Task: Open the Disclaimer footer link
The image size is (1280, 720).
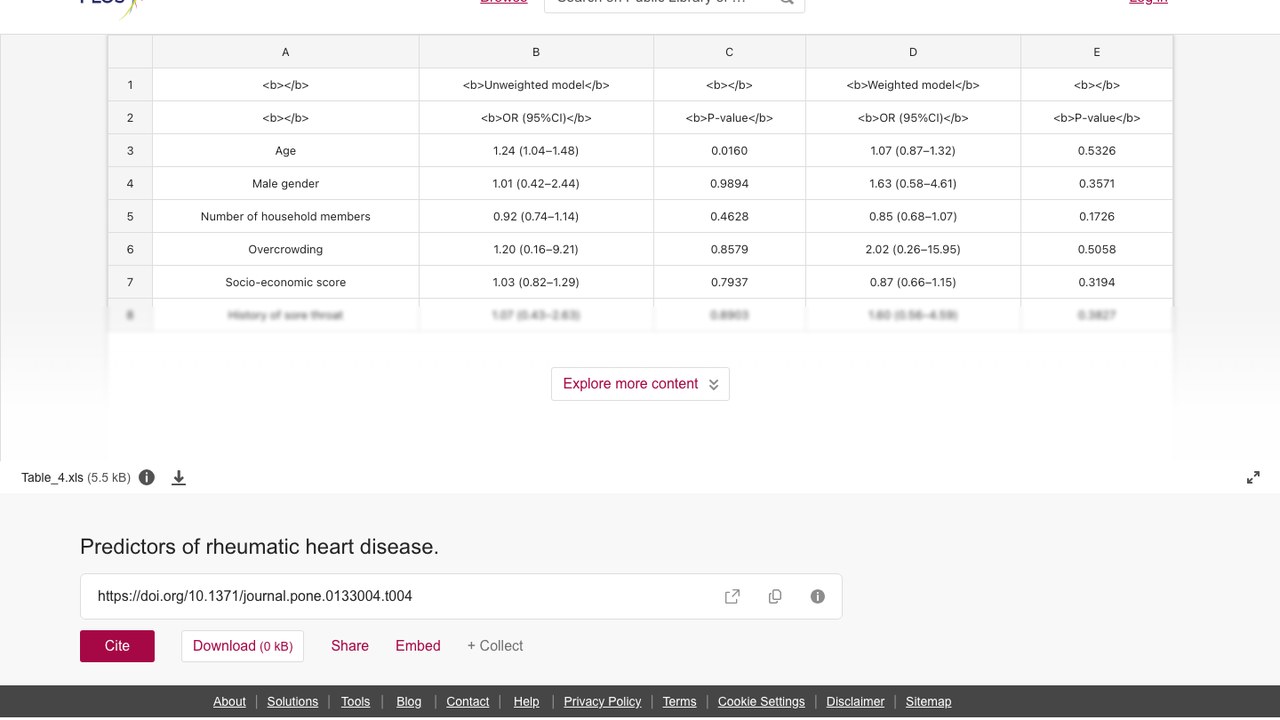Action: point(855,701)
